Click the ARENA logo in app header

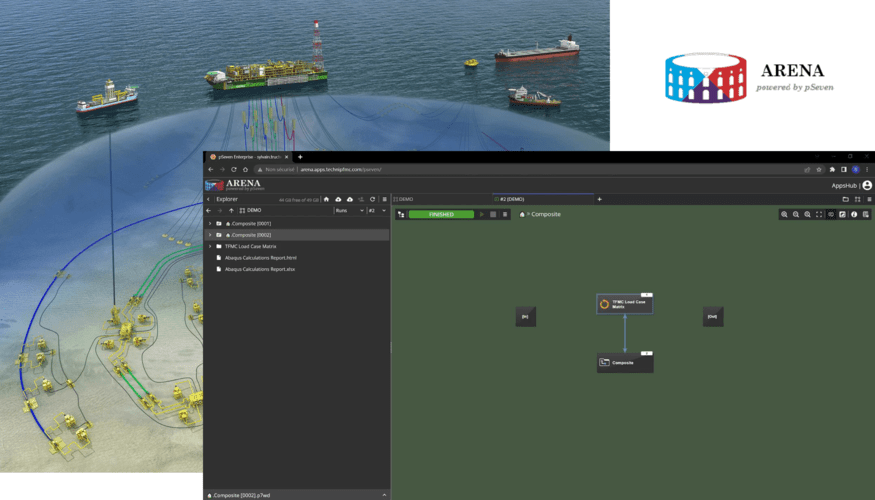(x=233, y=185)
